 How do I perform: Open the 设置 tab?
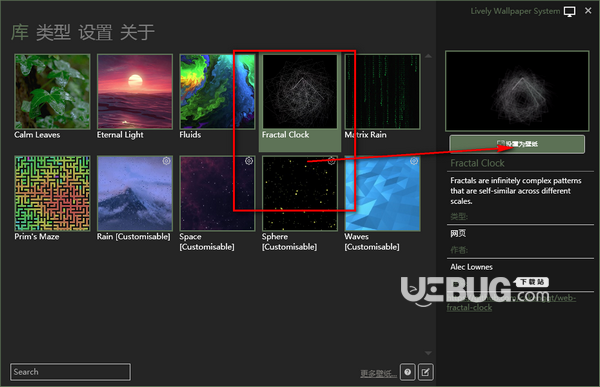95,32
